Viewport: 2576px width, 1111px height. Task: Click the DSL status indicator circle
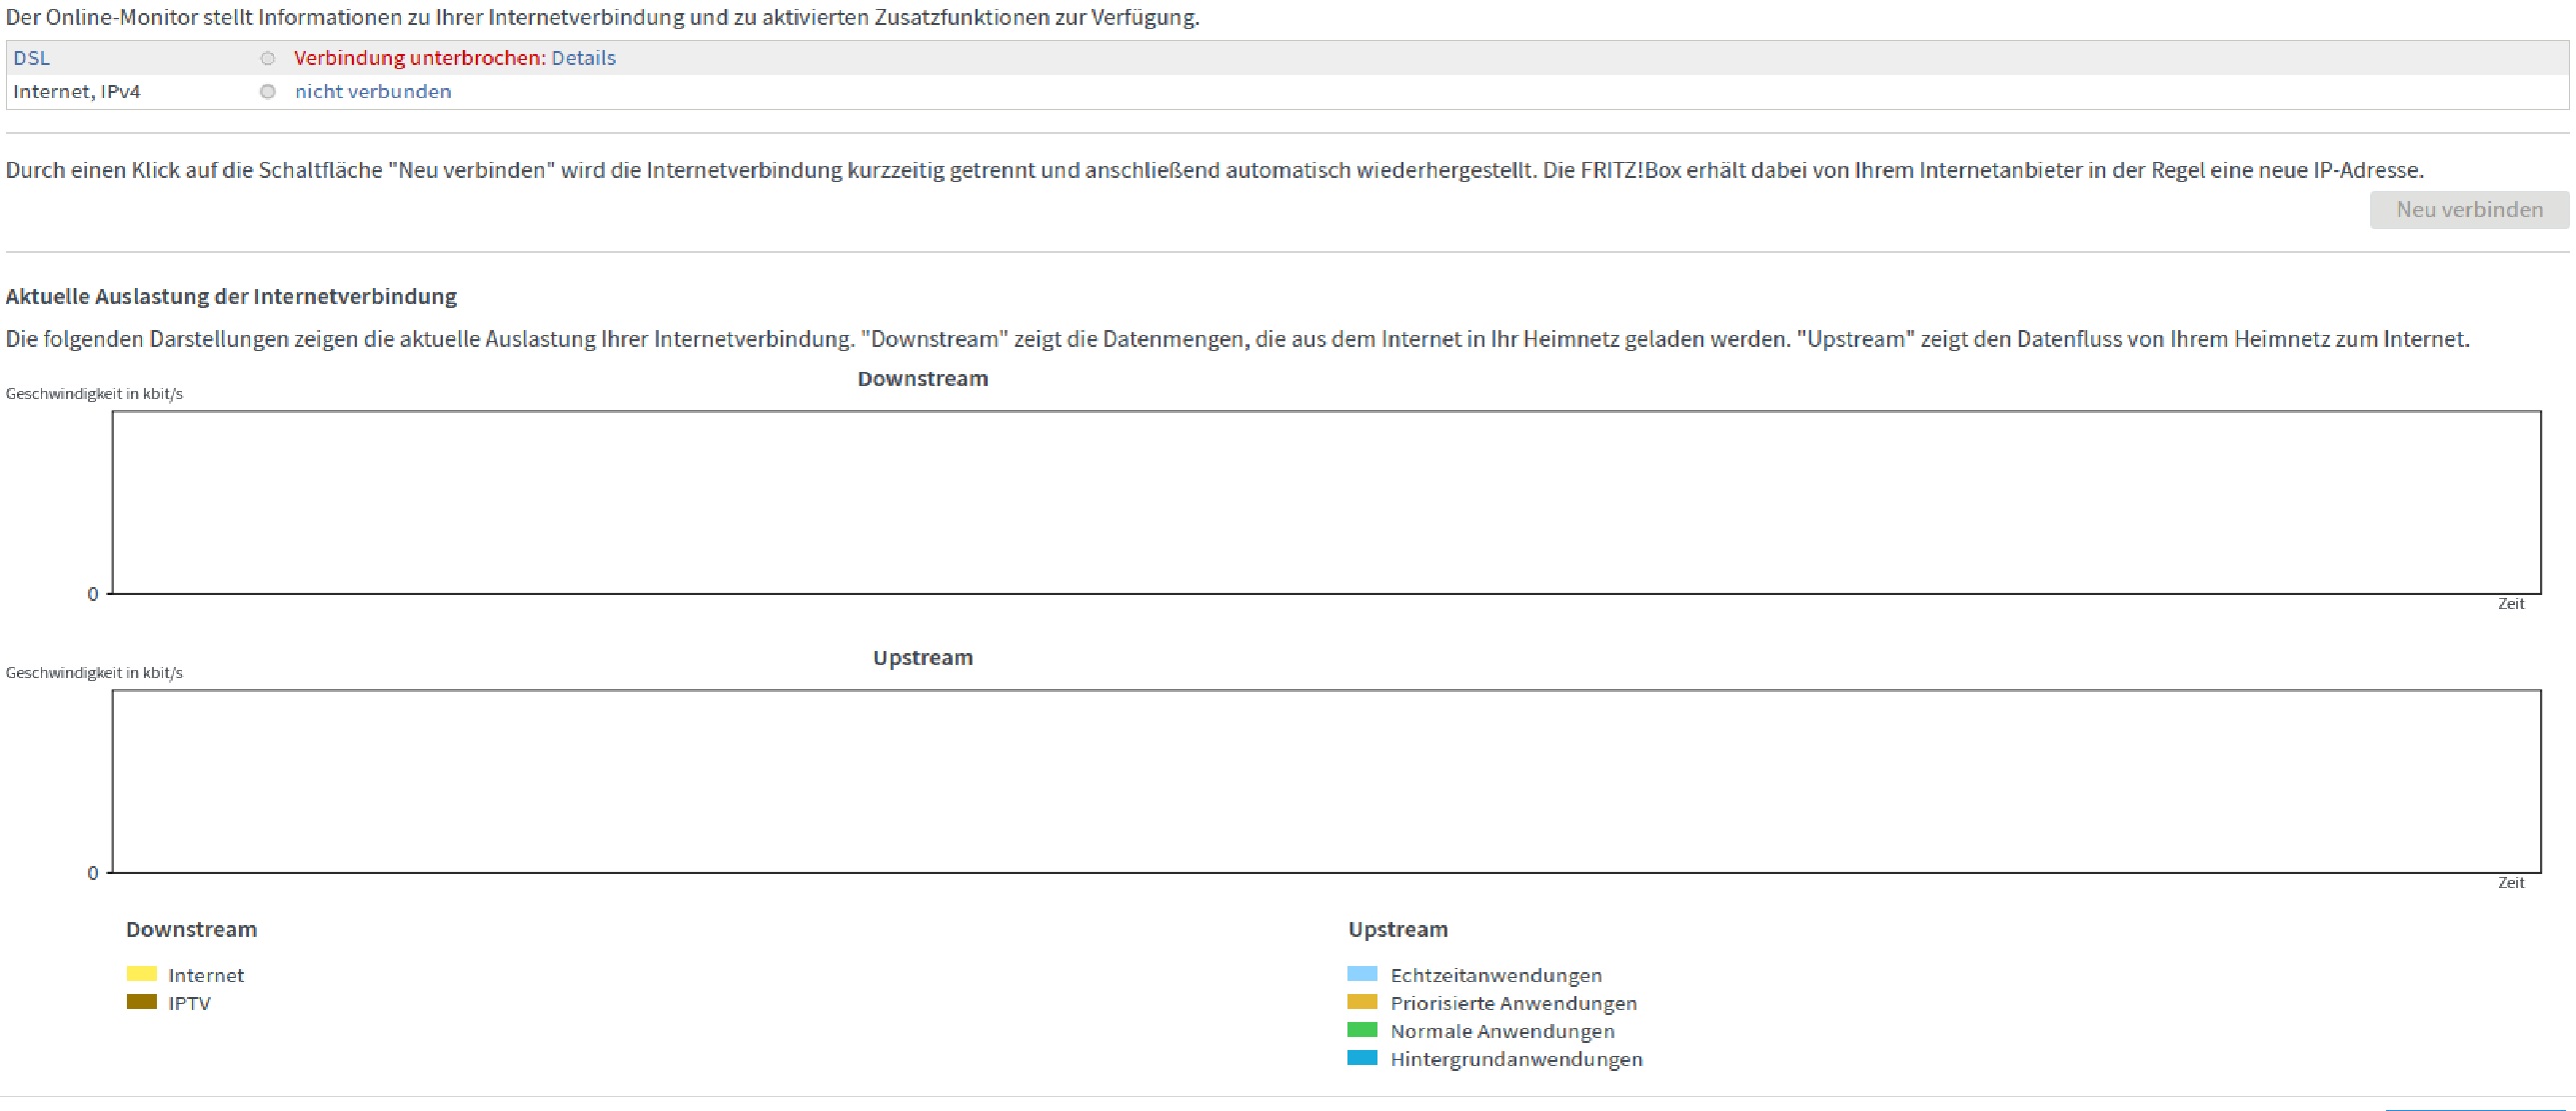pyautogui.click(x=267, y=58)
